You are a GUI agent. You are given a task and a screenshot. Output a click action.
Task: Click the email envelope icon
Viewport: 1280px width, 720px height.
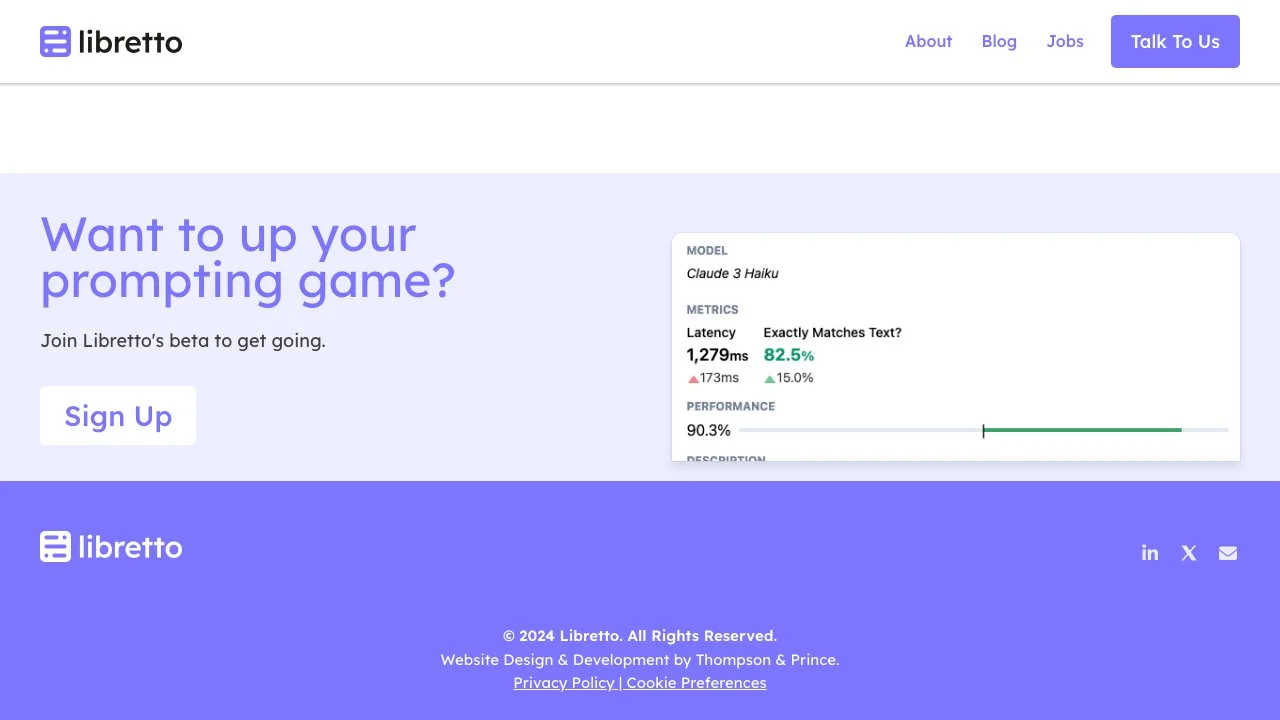(x=1228, y=553)
